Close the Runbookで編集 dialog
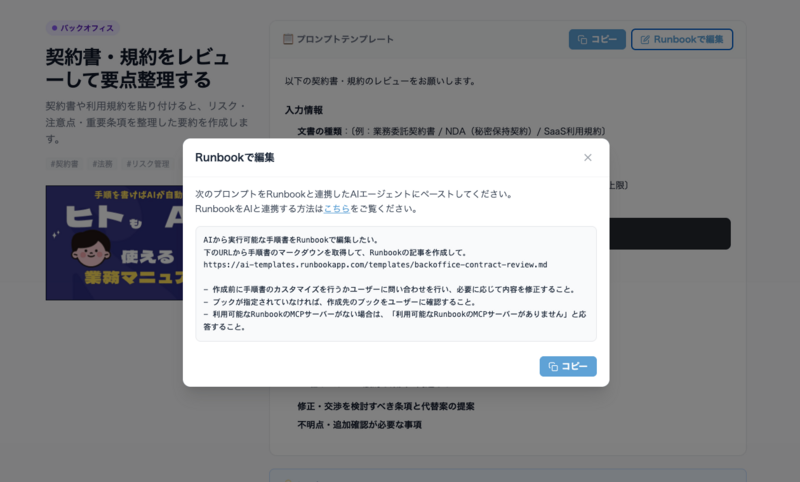This screenshot has height=482, width=800. (587, 158)
